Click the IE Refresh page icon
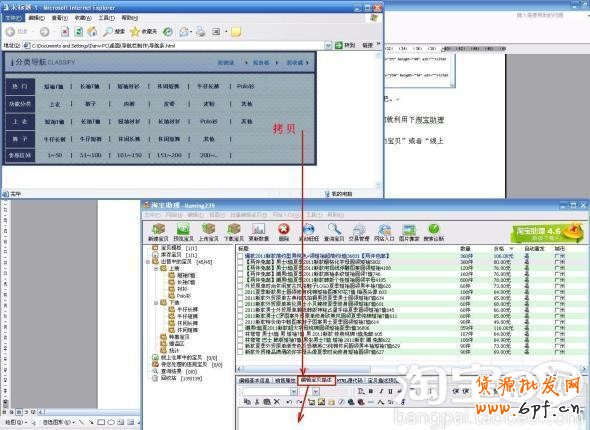Image resolution: width=590 pixels, height=430 pixels. (79, 32)
